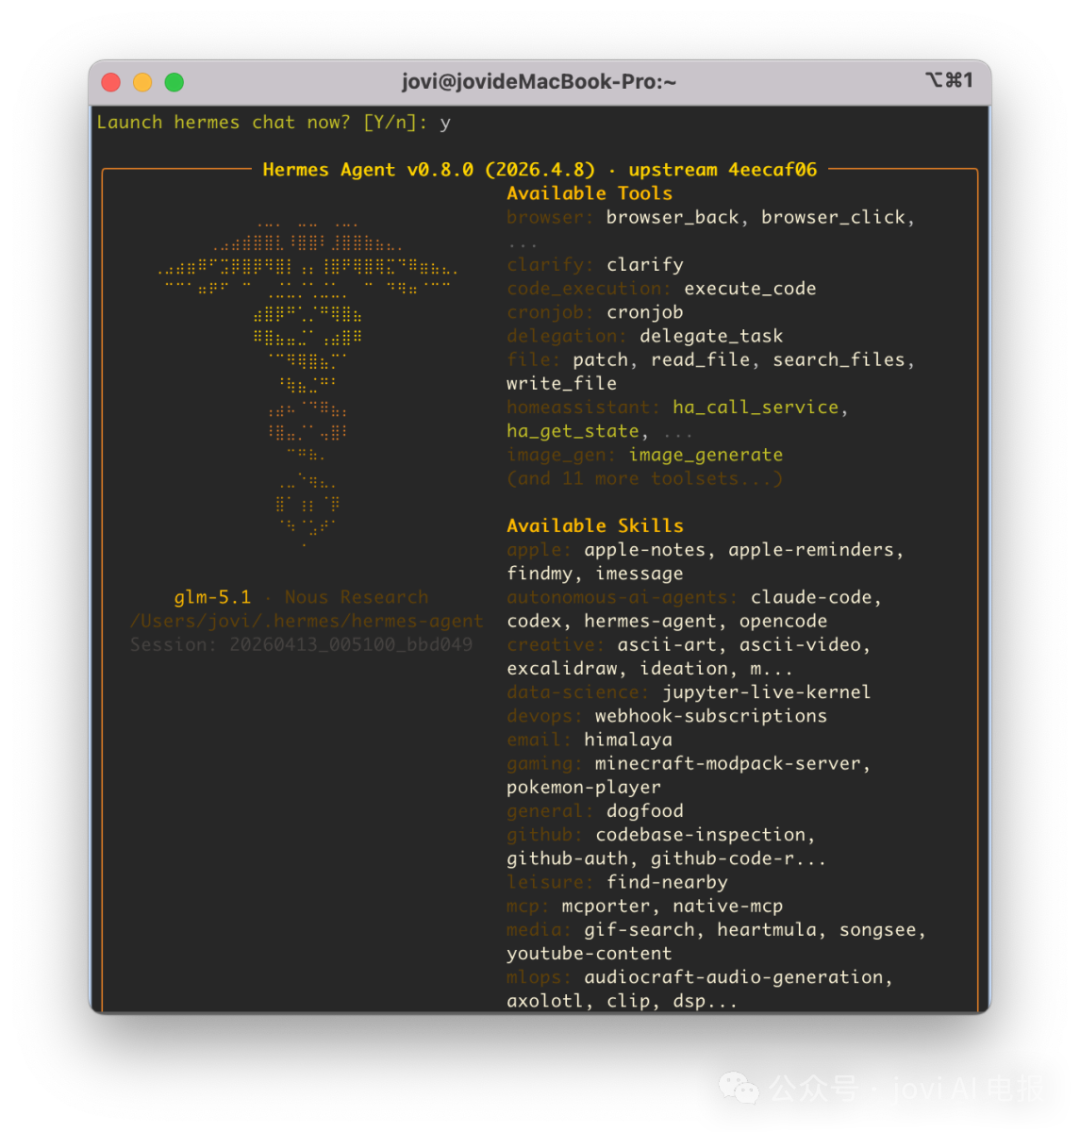Click the 'image_generate' tool name
The image size is (1080, 1132).
tap(706, 455)
